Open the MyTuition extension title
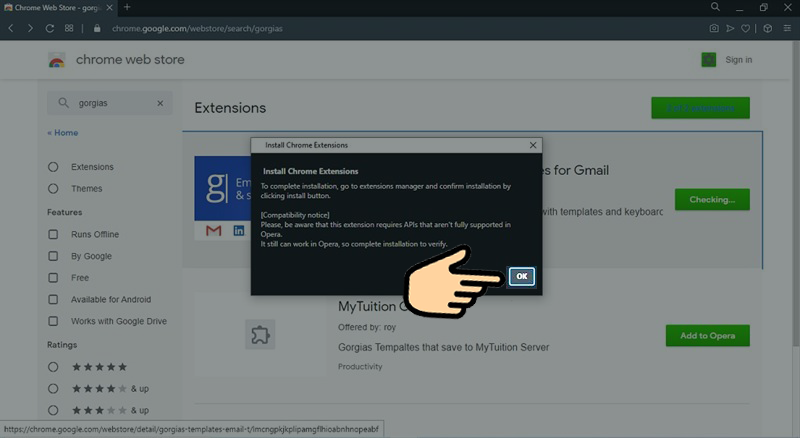This screenshot has width=800, height=438. 372,306
